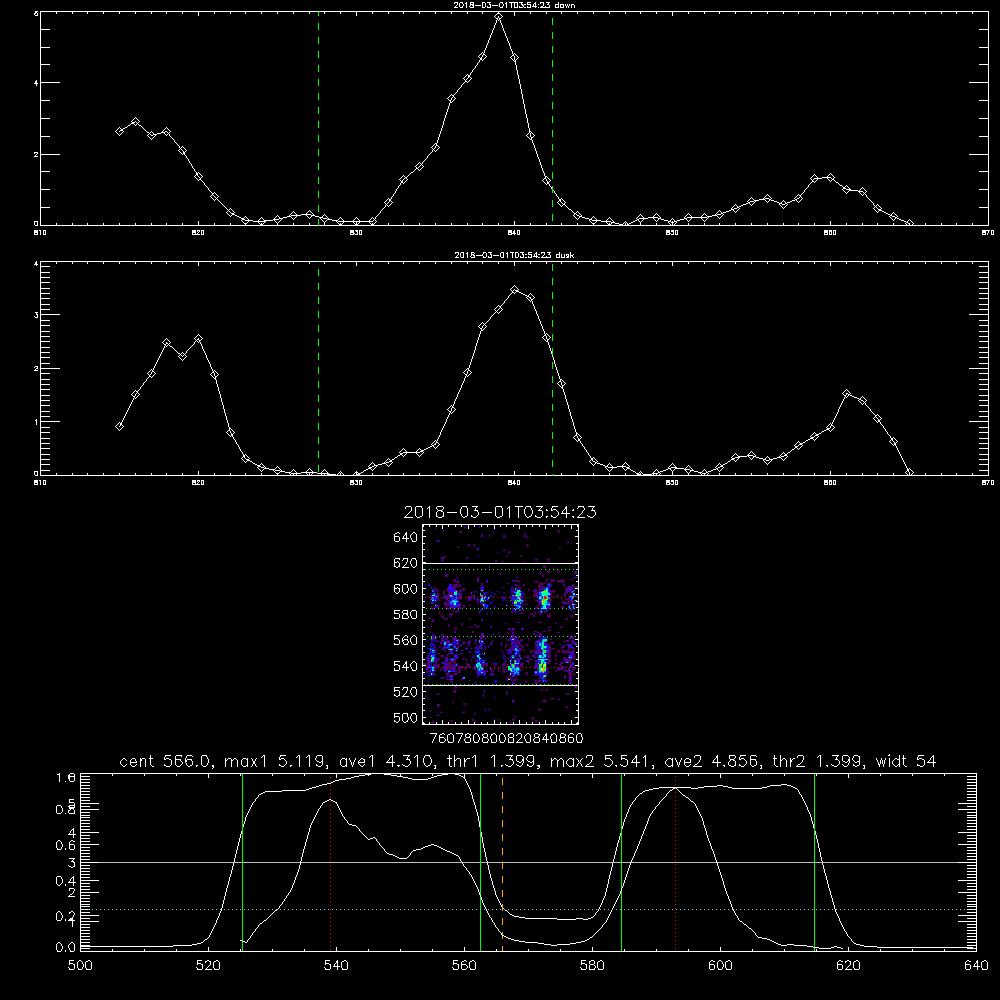Screen dimensions: 1000x1000
Task: Click the highest diamond marker in dusk plot
Action: (515, 290)
